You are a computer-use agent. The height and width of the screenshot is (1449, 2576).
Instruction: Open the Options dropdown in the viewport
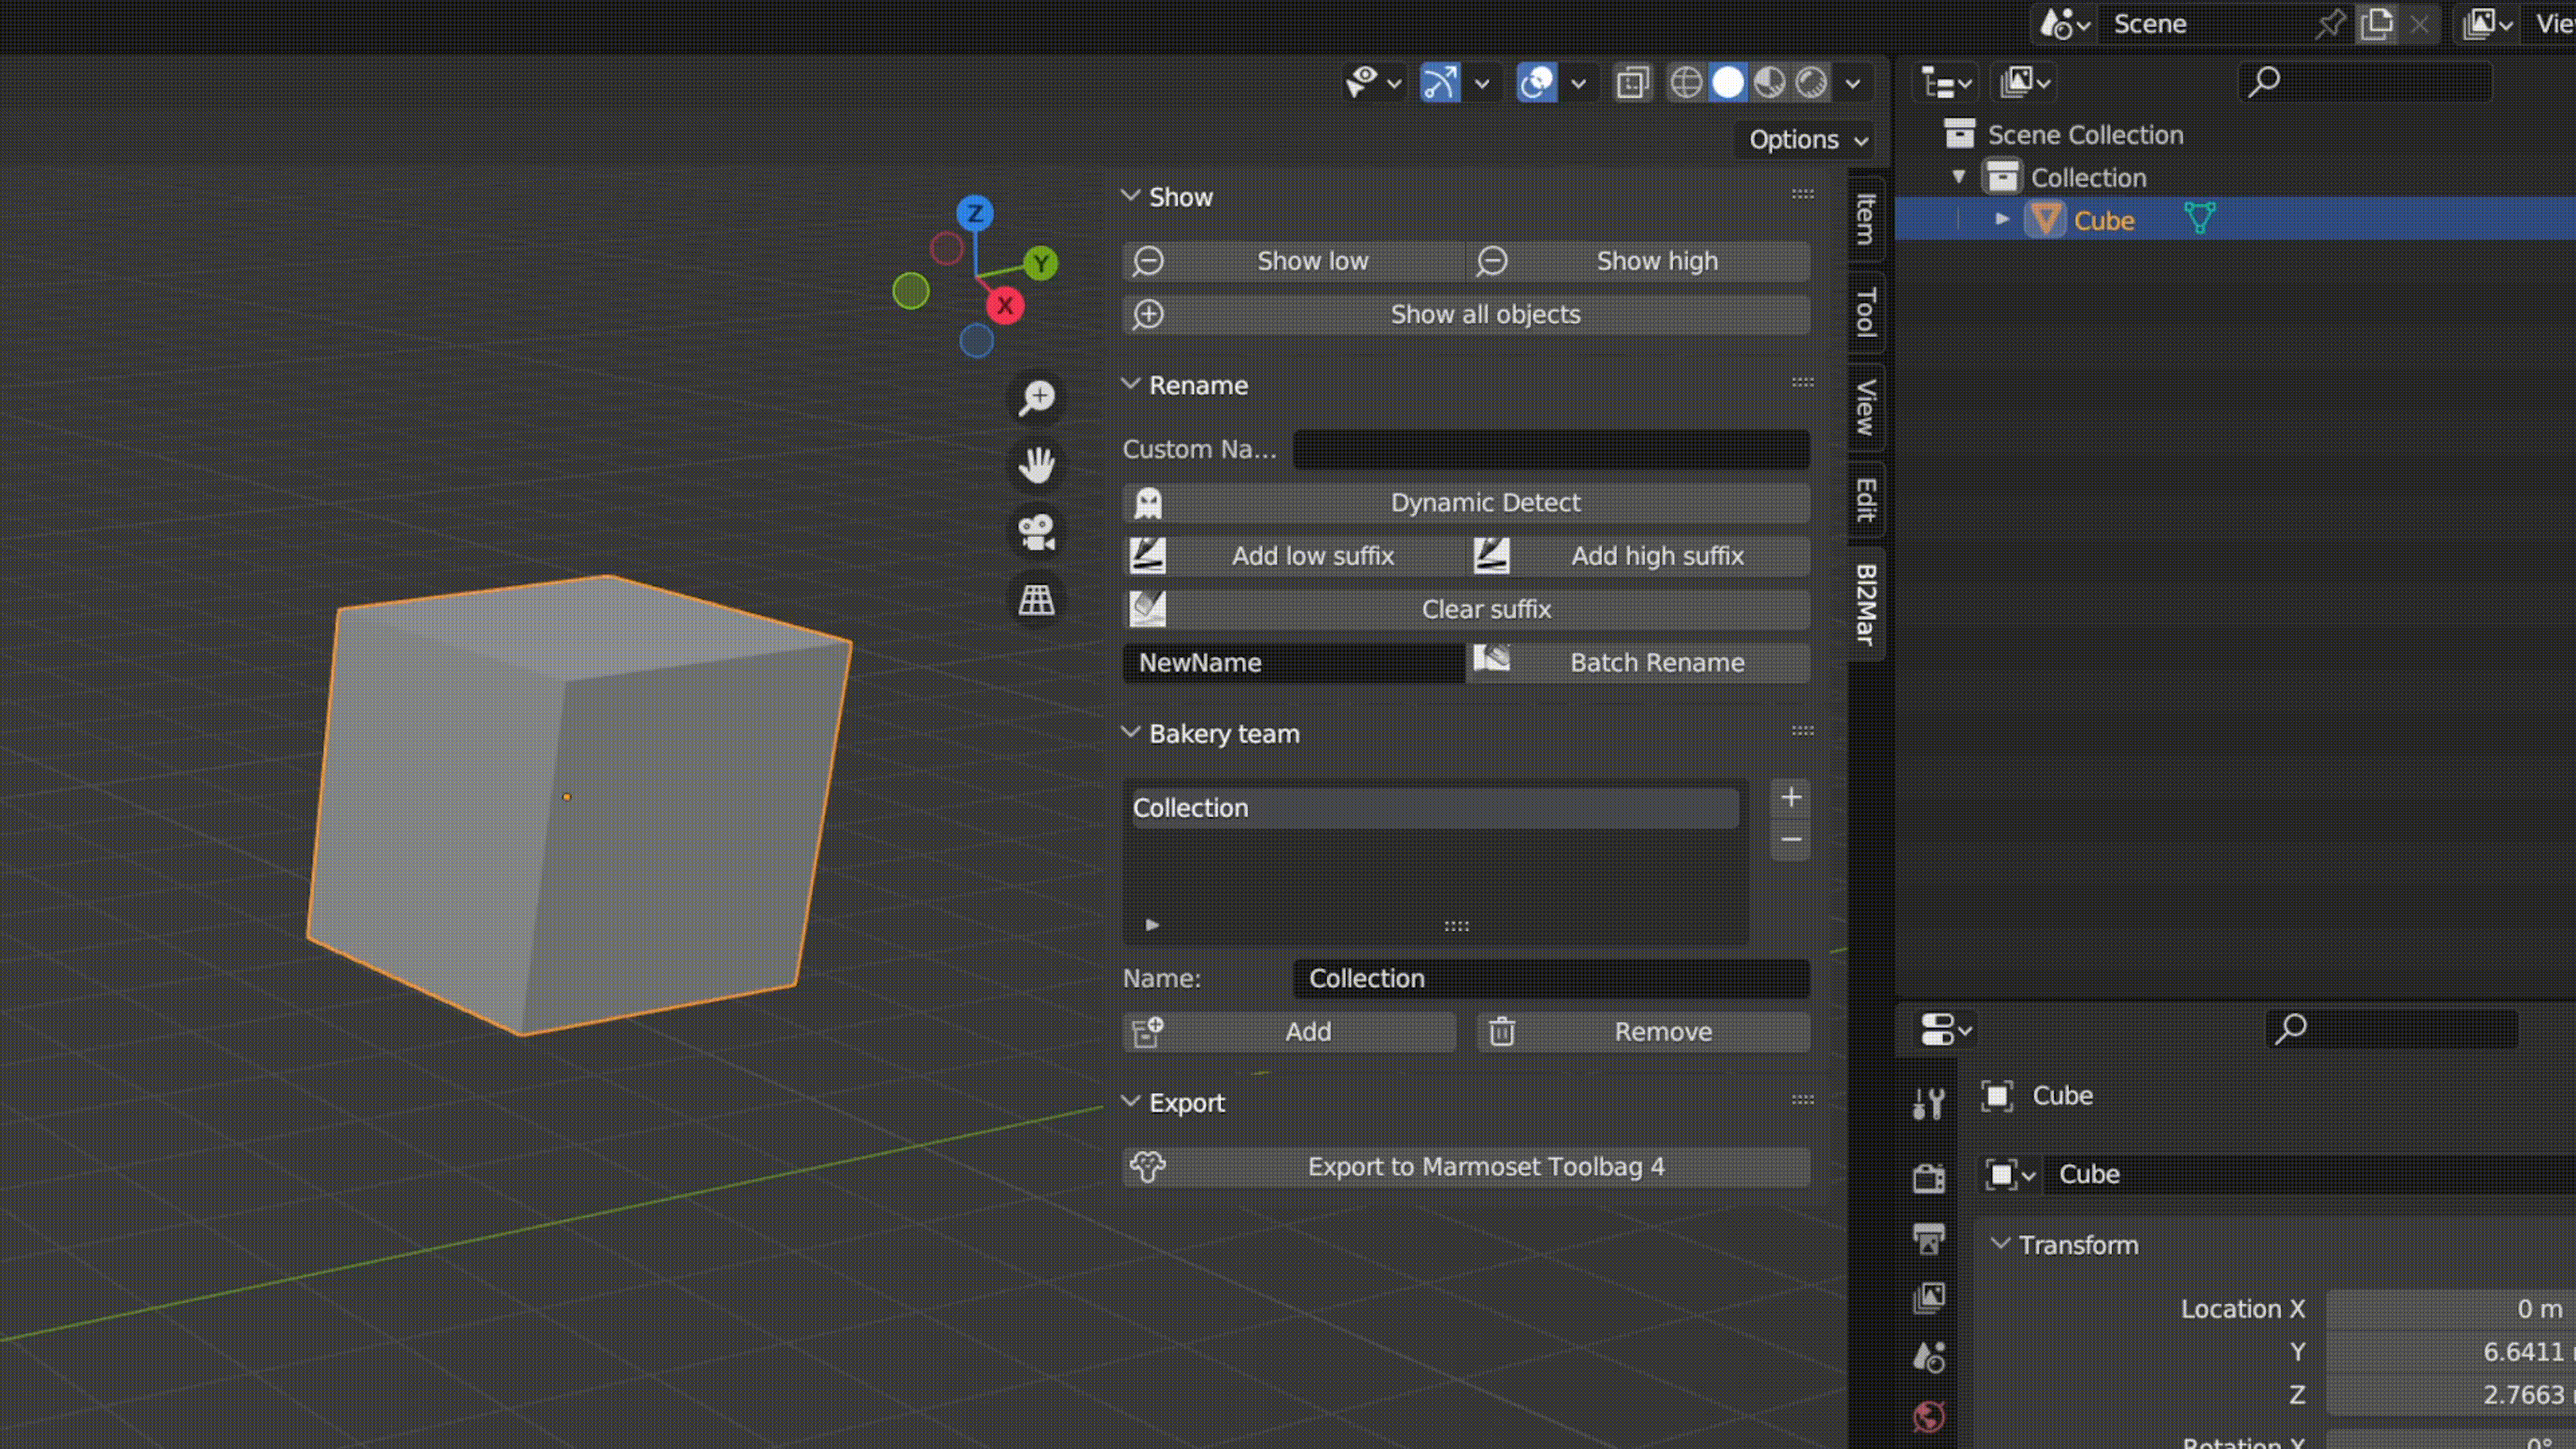pos(1802,139)
